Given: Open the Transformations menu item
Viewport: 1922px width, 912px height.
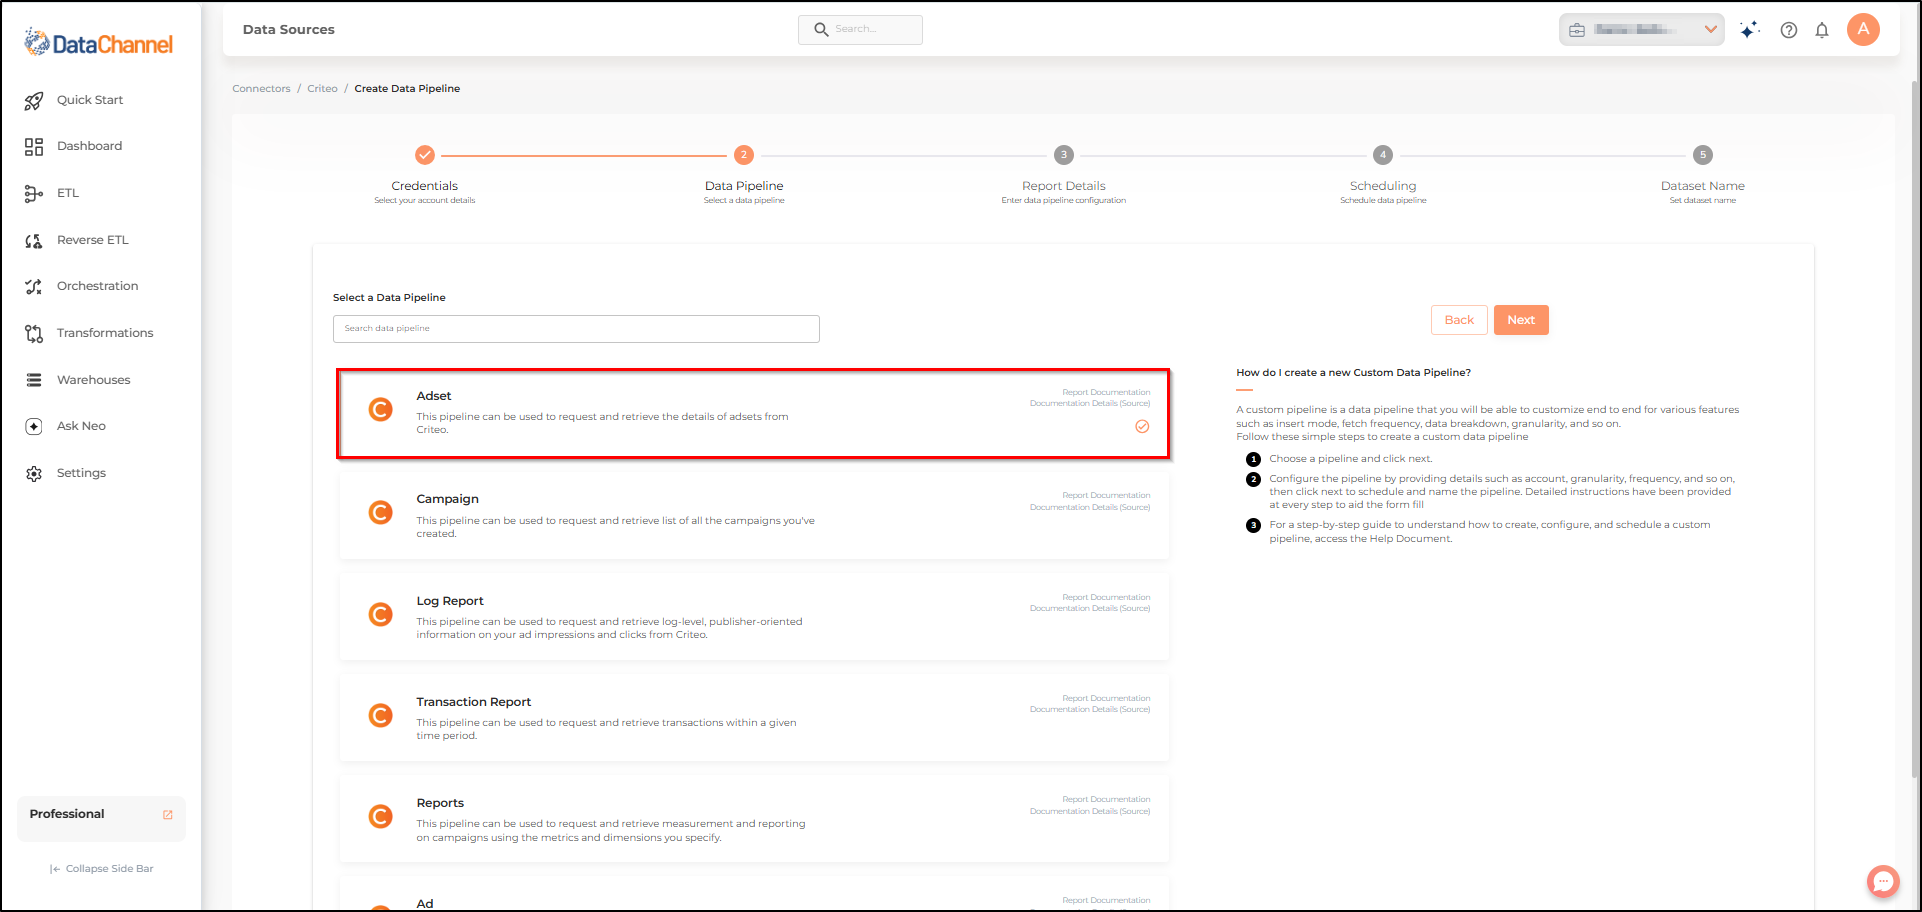Looking at the screenshot, I should pos(105,333).
